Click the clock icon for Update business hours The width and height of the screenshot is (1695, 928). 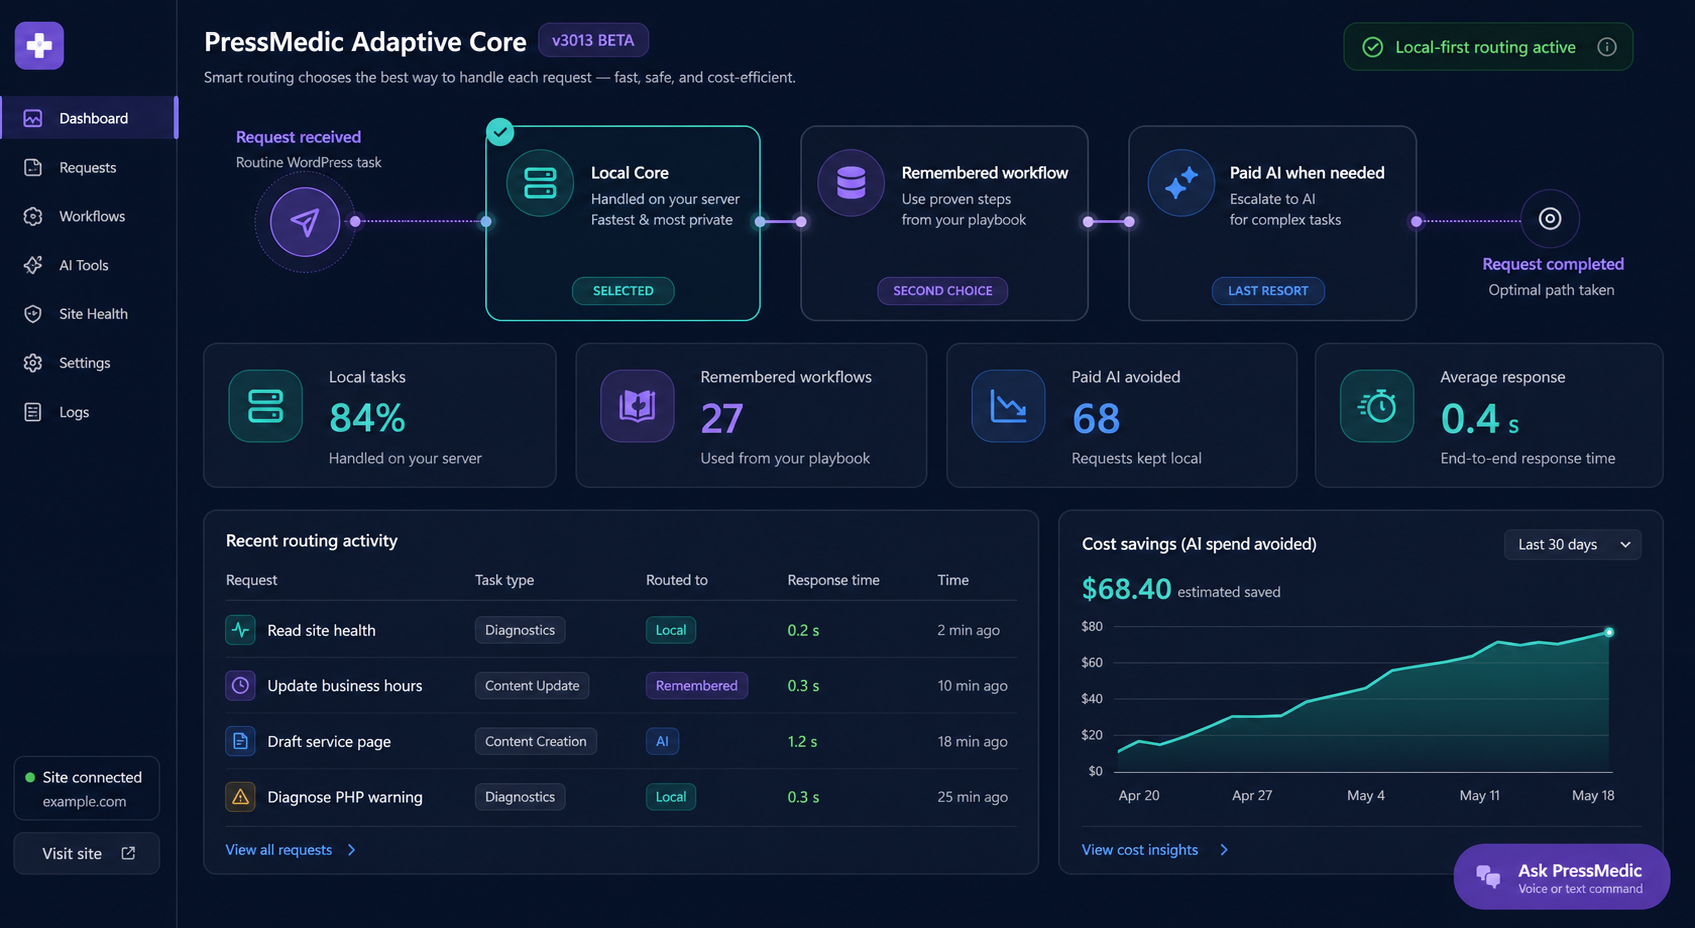240,685
